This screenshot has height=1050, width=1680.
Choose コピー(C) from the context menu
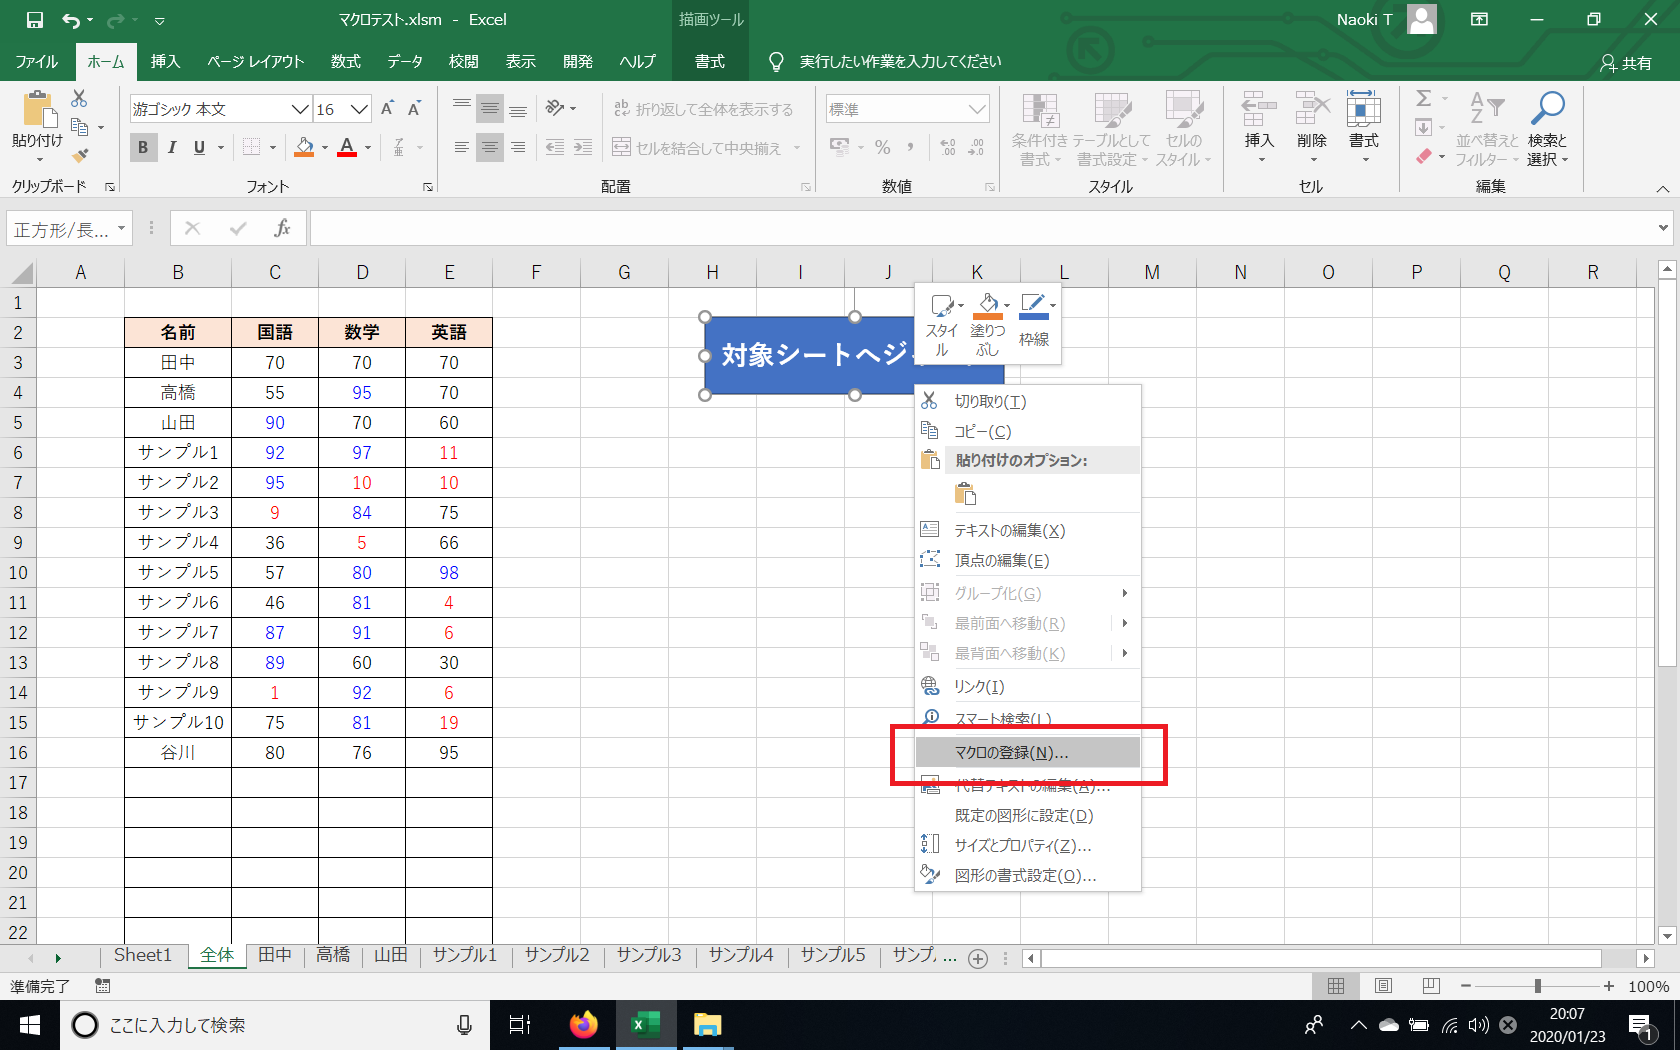1028,432
